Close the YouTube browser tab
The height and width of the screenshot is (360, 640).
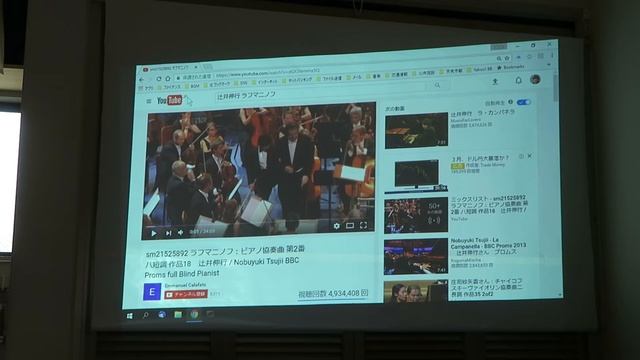(x=196, y=67)
